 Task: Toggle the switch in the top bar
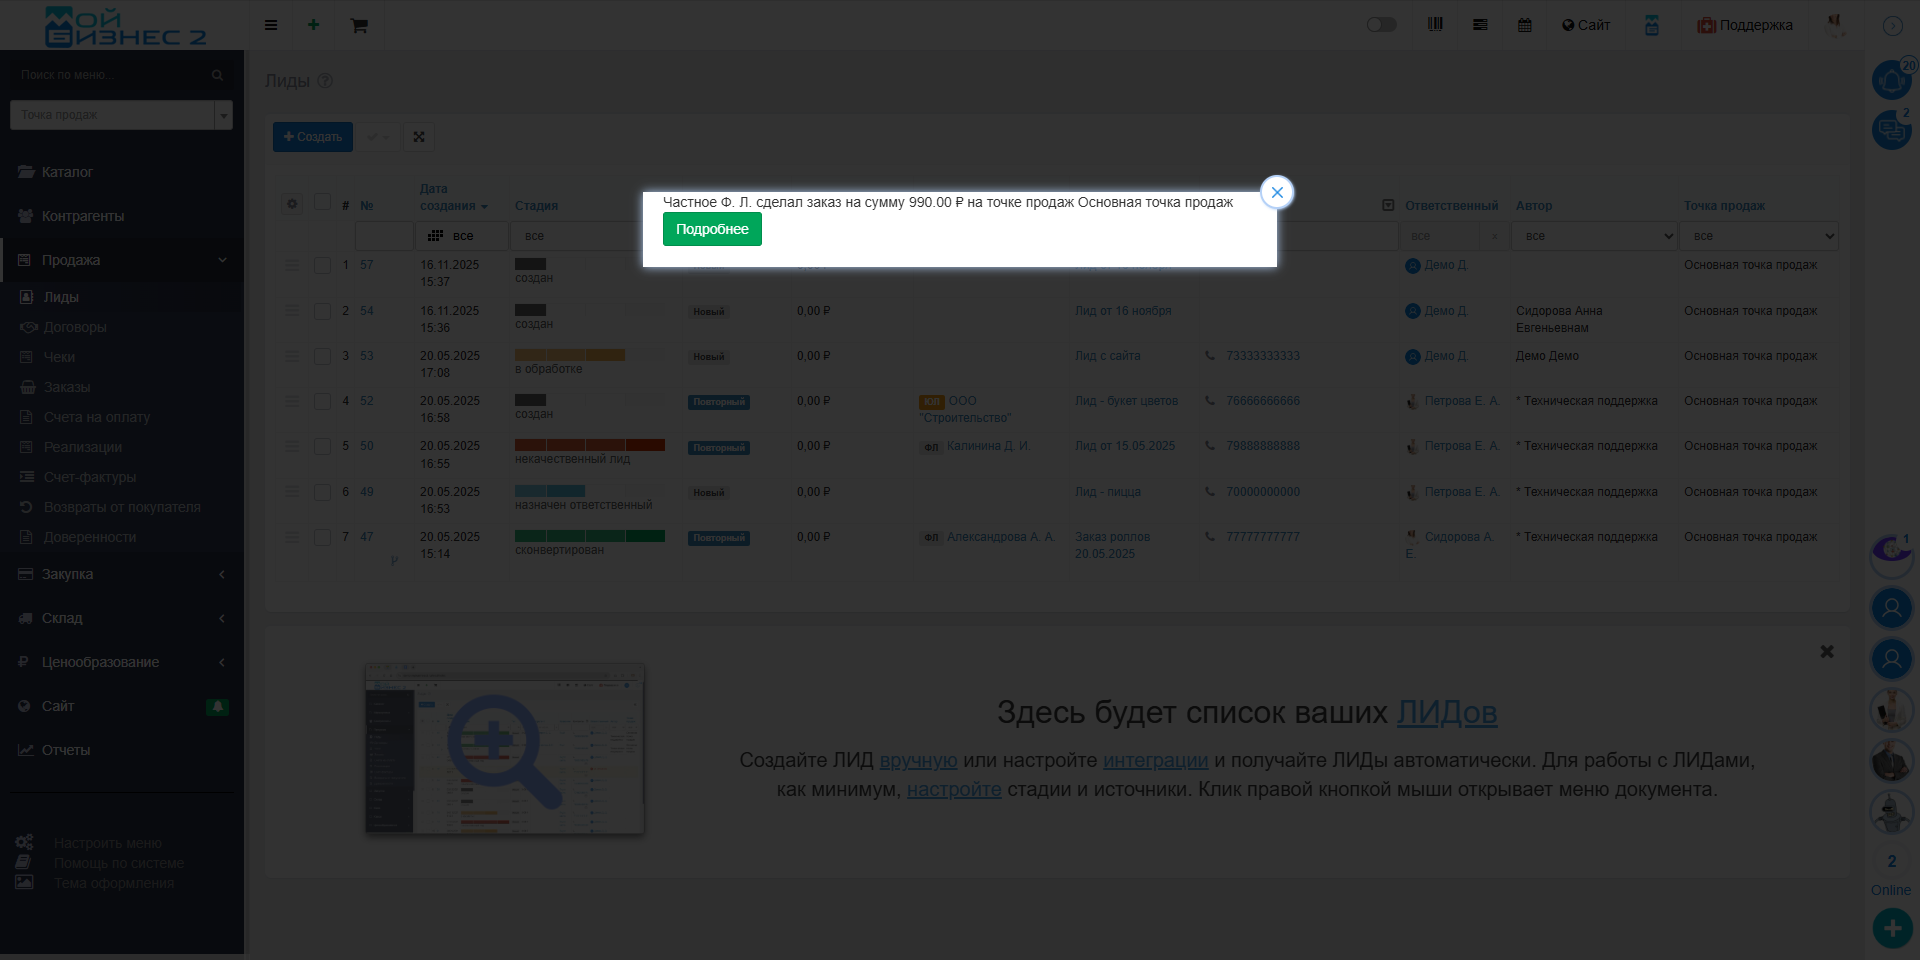[x=1381, y=25]
